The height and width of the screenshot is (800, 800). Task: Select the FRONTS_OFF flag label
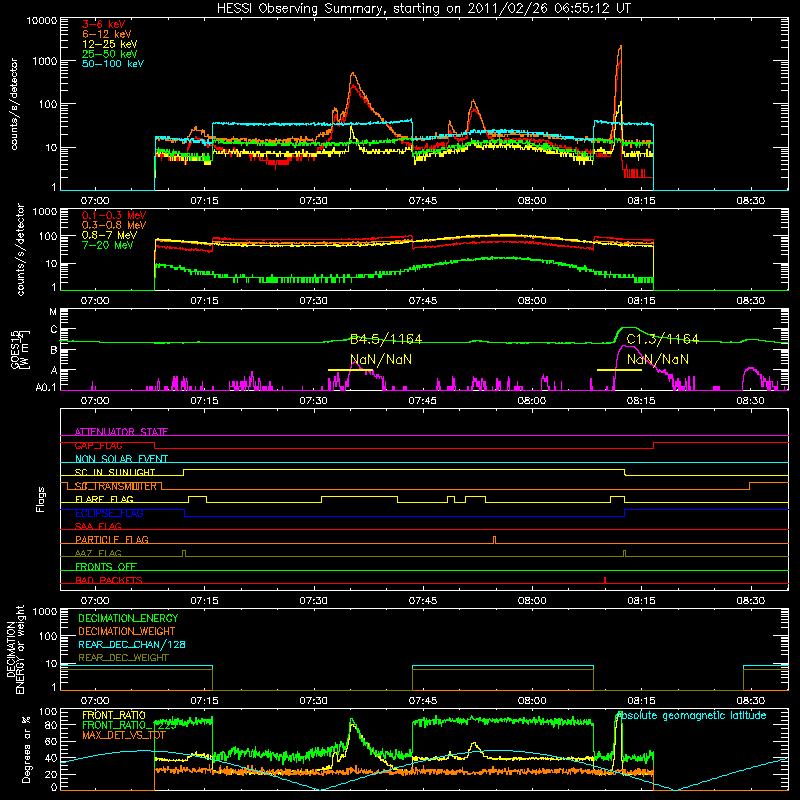(106, 566)
